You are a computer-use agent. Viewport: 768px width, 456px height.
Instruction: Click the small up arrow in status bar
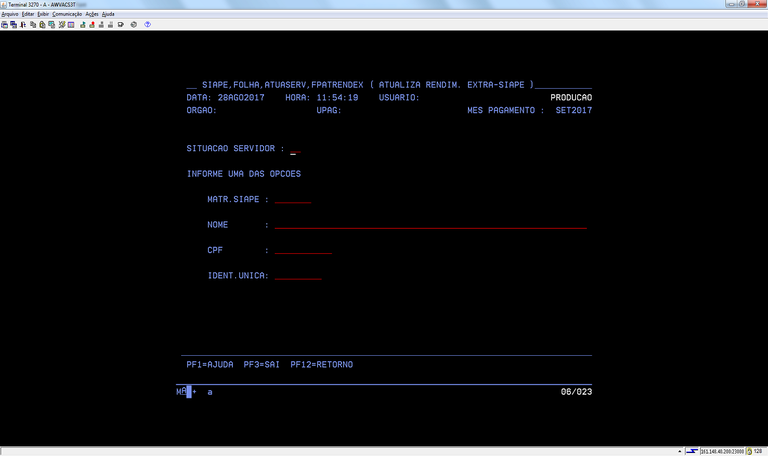point(680,451)
